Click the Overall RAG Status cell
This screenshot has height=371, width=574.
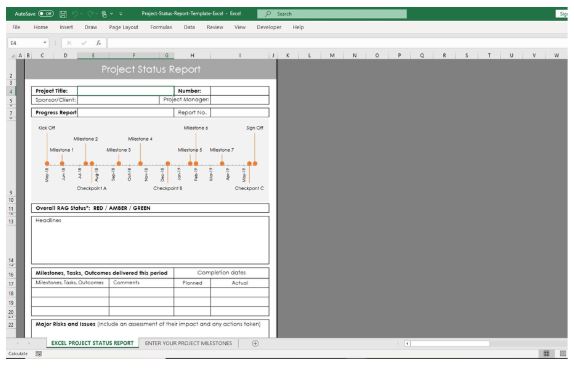point(150,208)
